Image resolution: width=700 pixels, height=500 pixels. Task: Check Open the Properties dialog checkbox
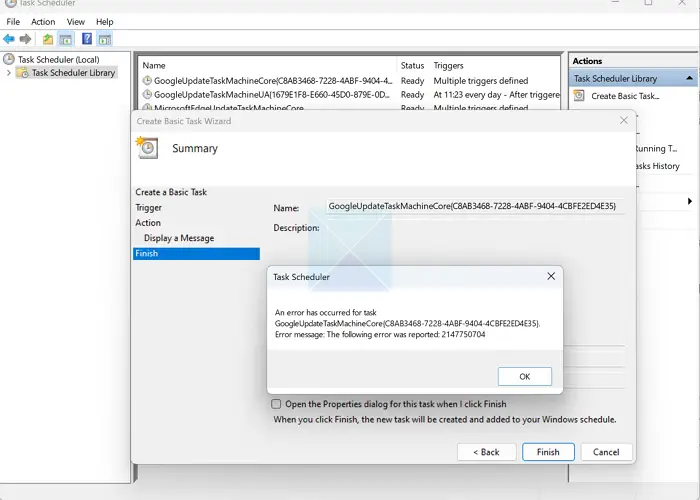pyautogui.click(x=276, y=404)
